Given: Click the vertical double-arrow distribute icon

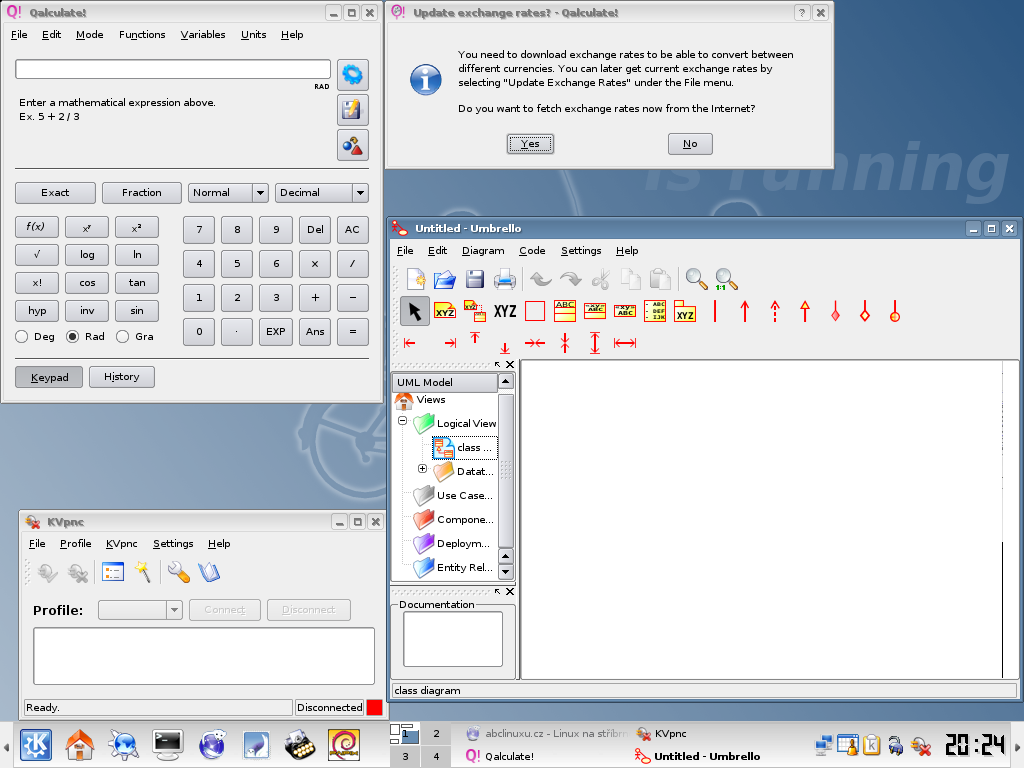Looking at the screenshot, I should click(595, 343).
